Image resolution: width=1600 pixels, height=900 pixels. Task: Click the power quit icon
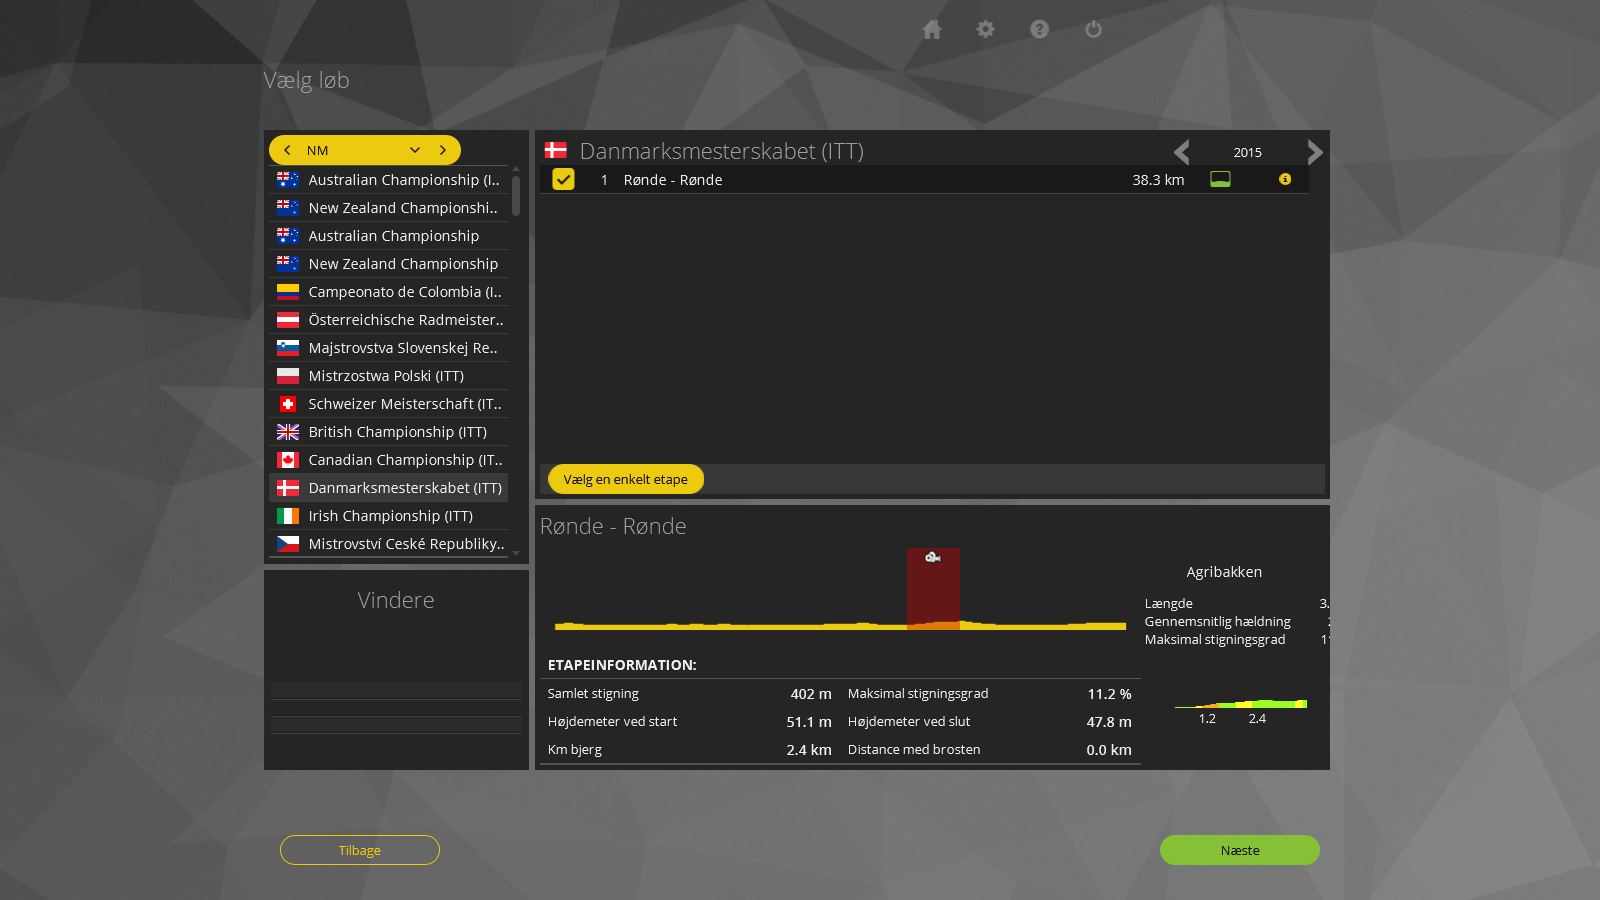1094,30
